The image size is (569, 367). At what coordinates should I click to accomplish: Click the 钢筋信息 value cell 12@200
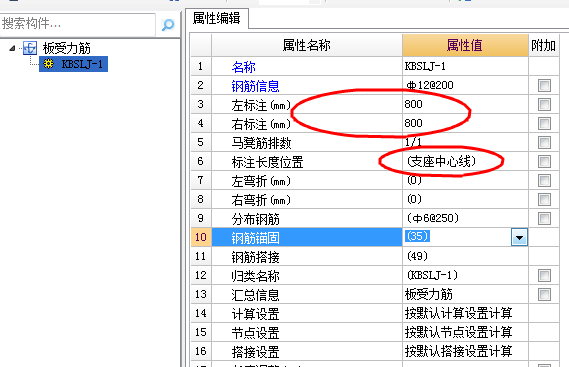click(465, 85)
